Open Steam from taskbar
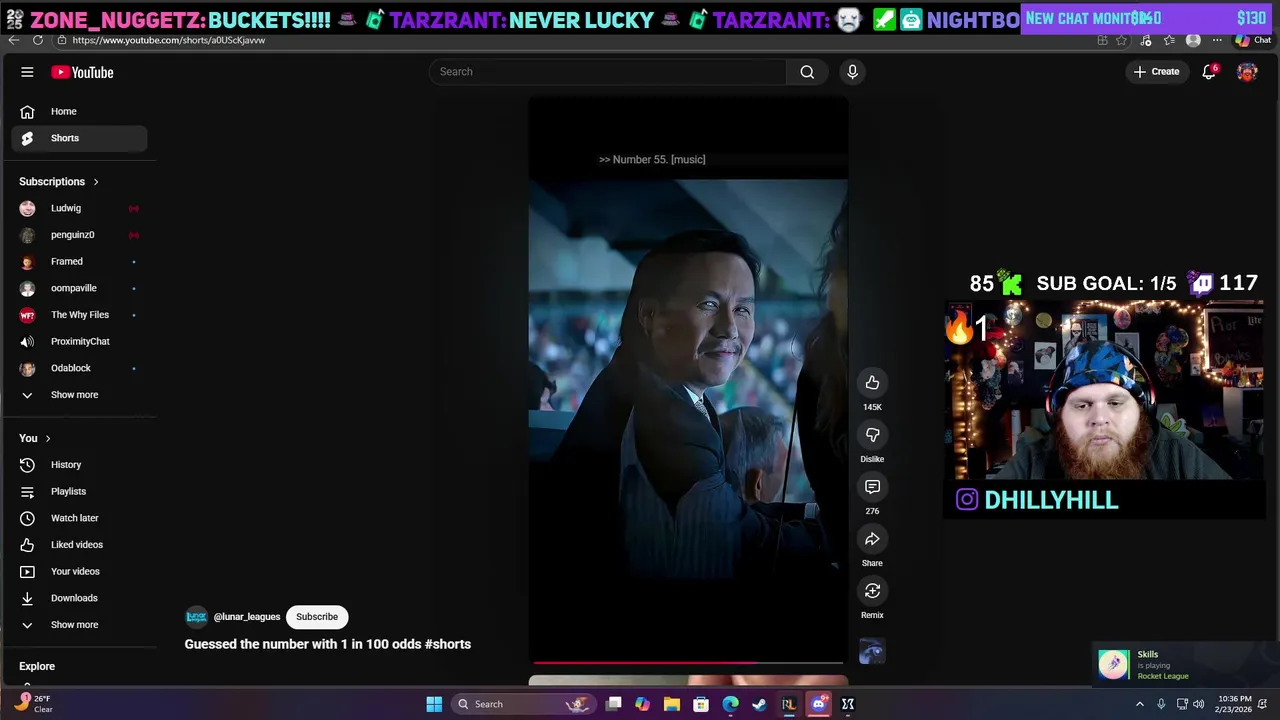 click(x=760, y=704)
